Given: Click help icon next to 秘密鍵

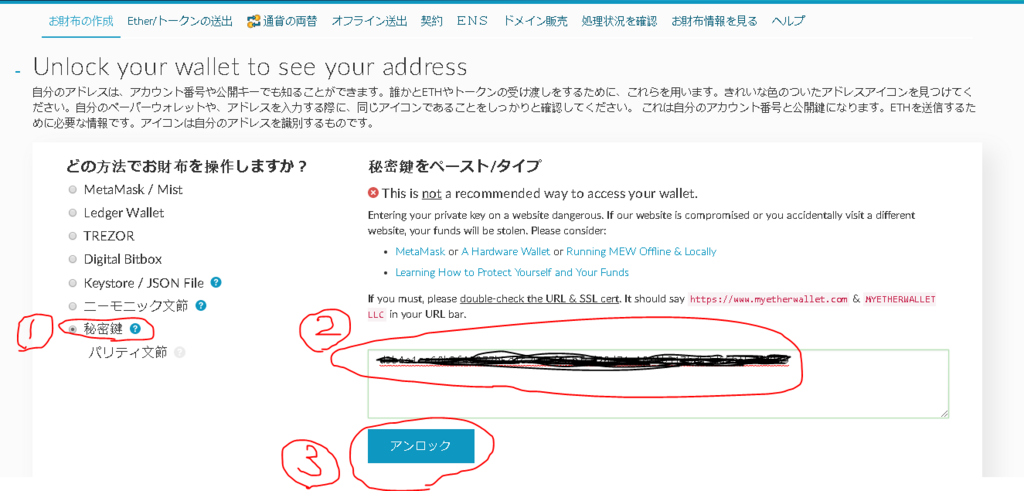Looking at the screenshot, I should [x=135, y=329].
